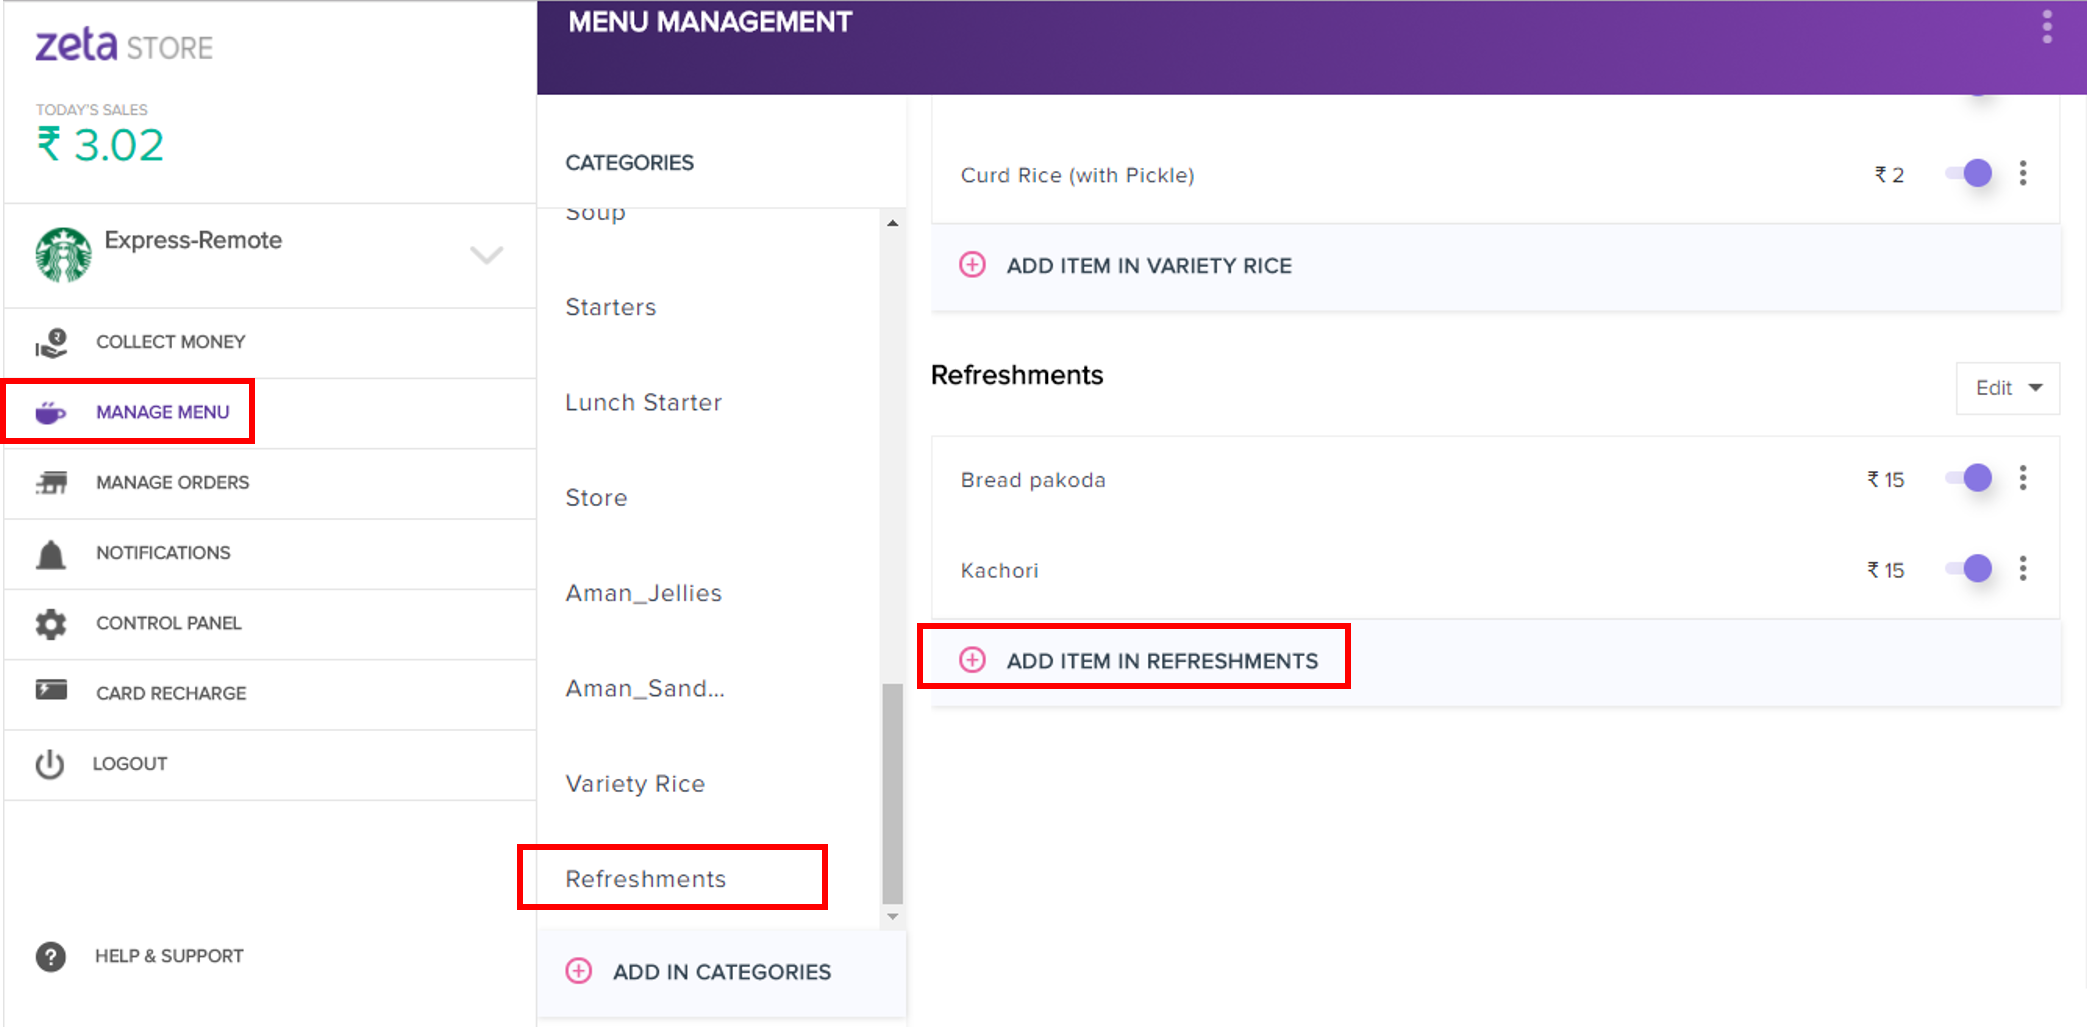Click the Bread pakoda item name

pyautogui.click(x=1033, y=480)
